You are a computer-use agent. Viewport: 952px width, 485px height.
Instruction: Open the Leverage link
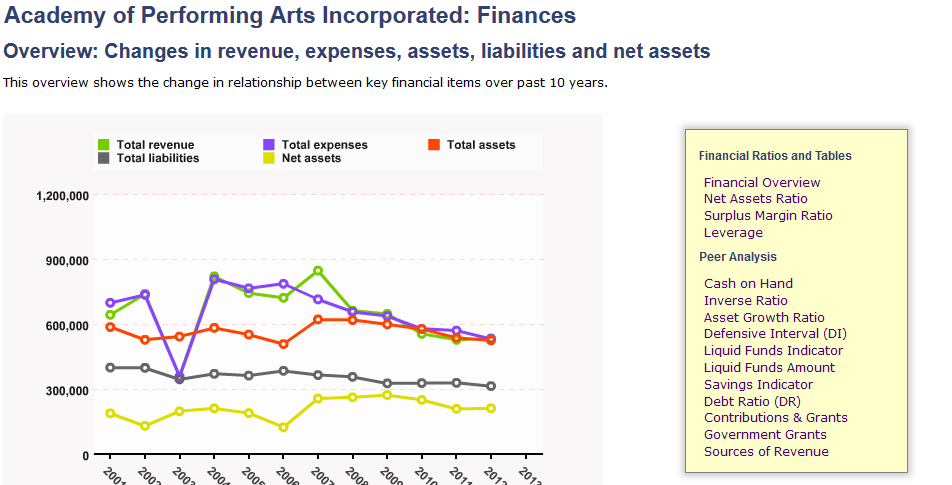coord(733,232)
